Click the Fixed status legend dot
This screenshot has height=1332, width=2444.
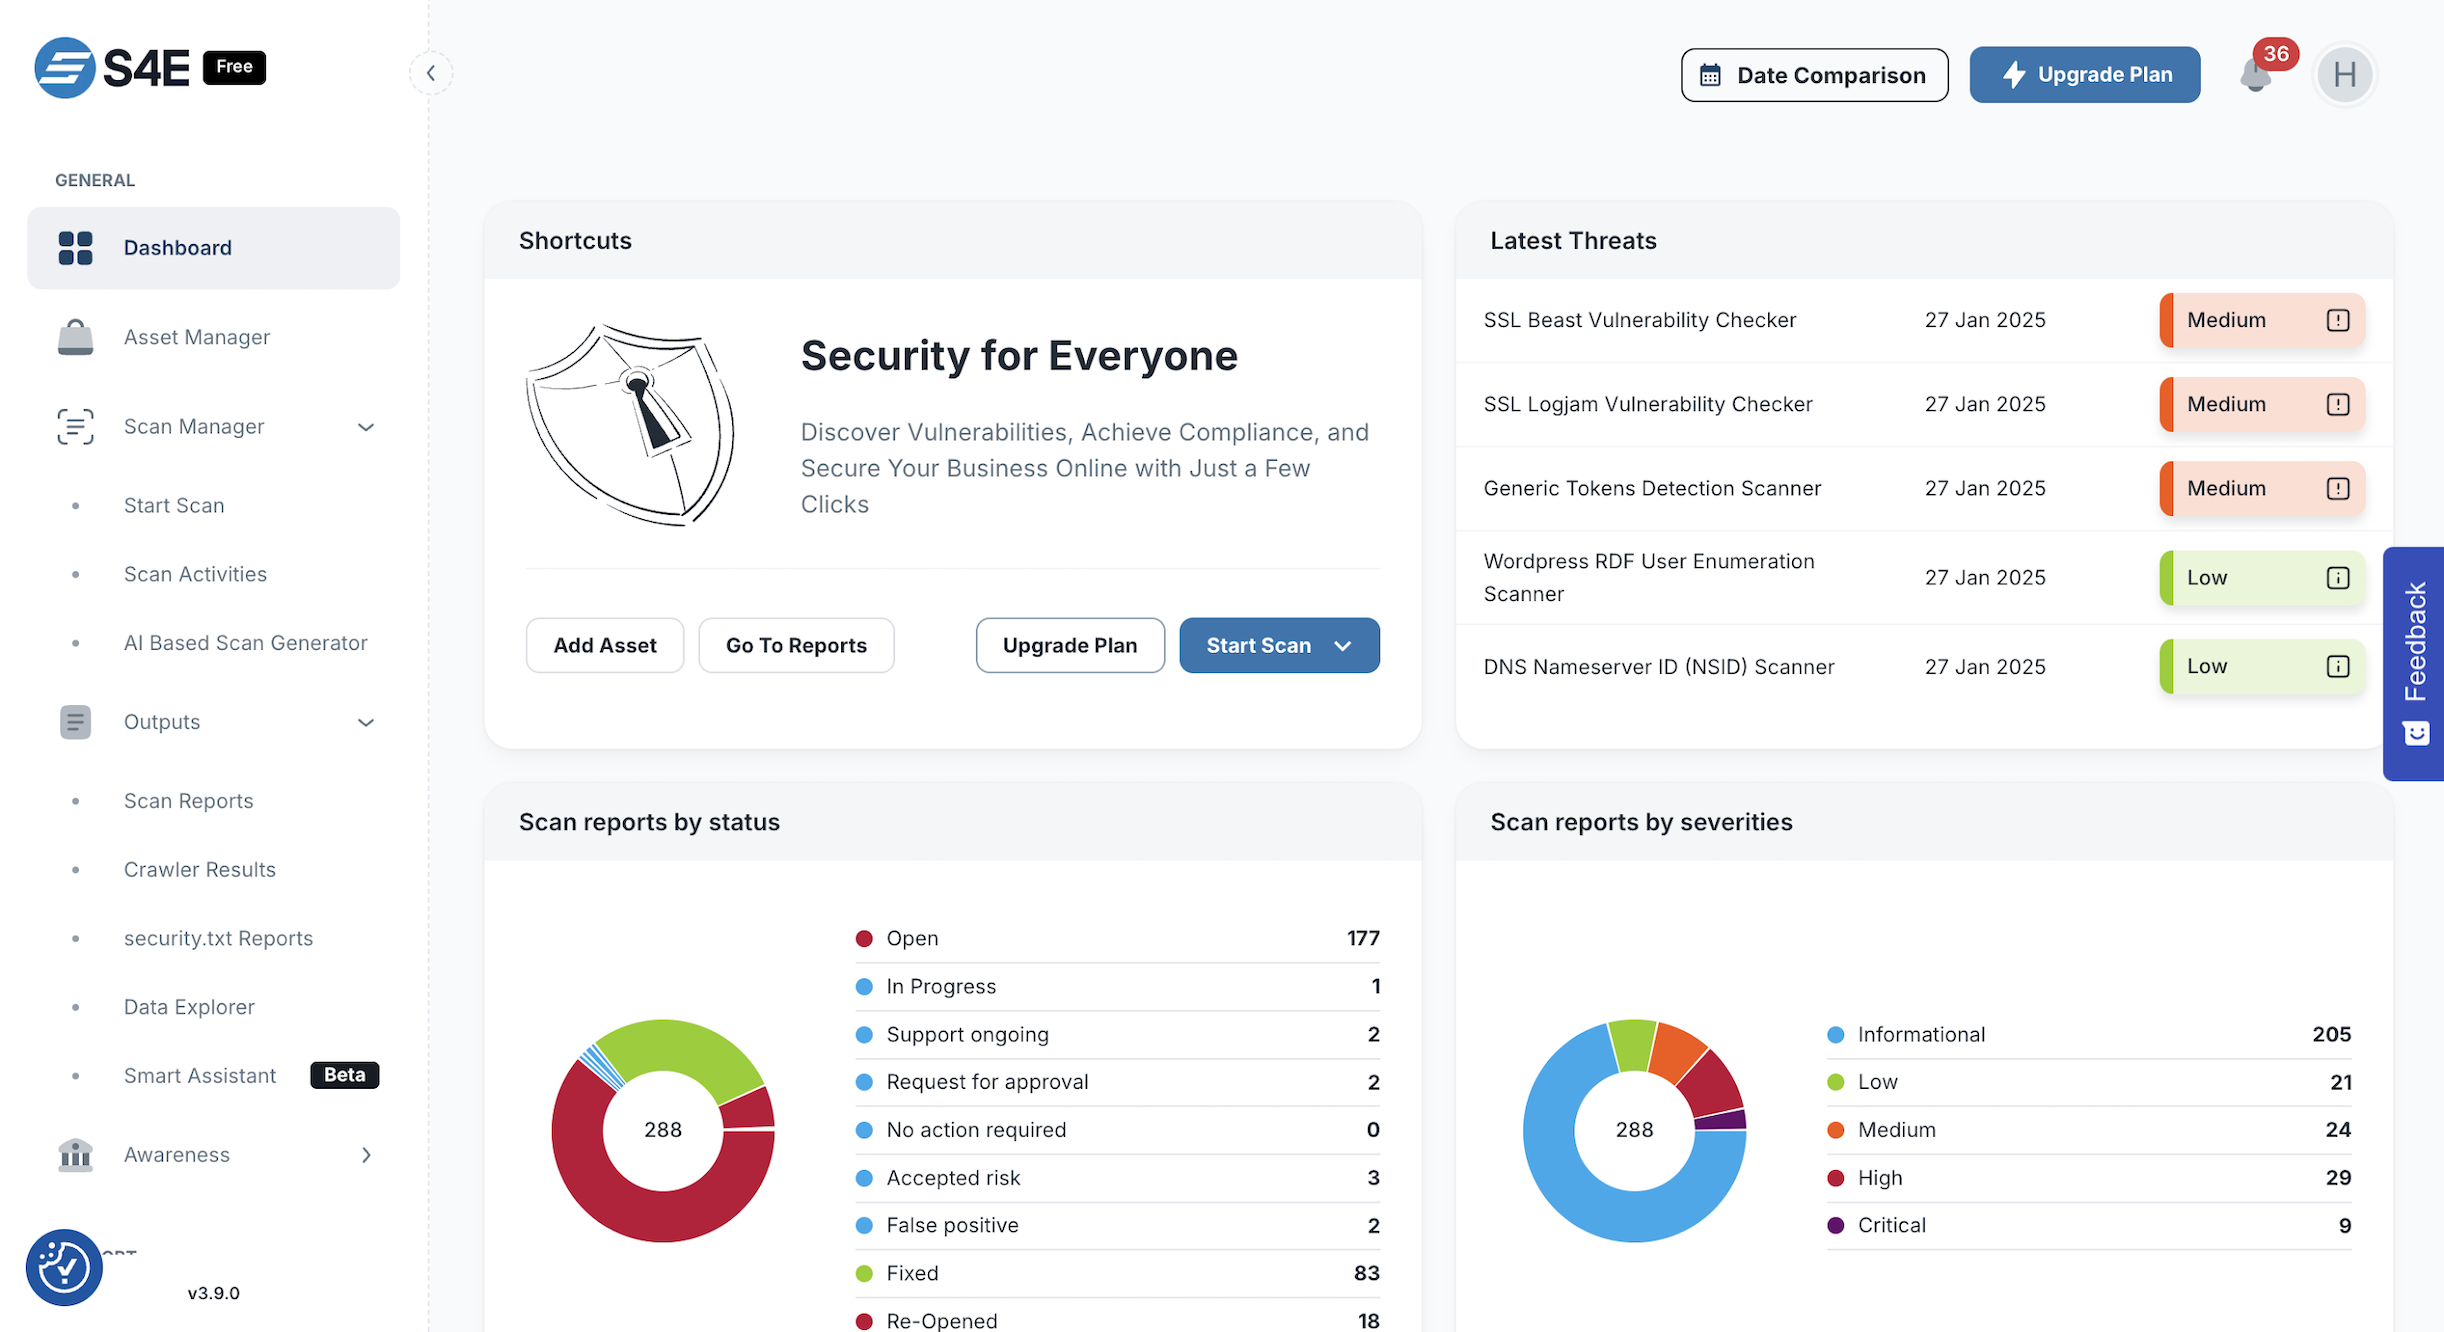click(x=864, y=1274)
